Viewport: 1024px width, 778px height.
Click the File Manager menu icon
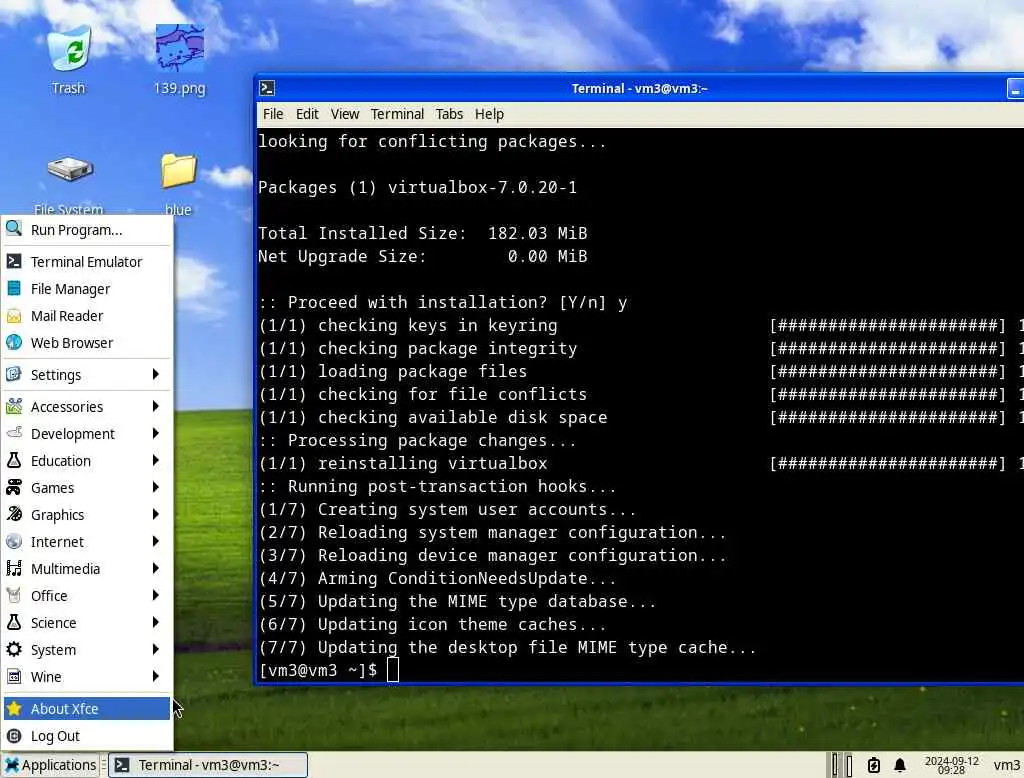(14, 288)
